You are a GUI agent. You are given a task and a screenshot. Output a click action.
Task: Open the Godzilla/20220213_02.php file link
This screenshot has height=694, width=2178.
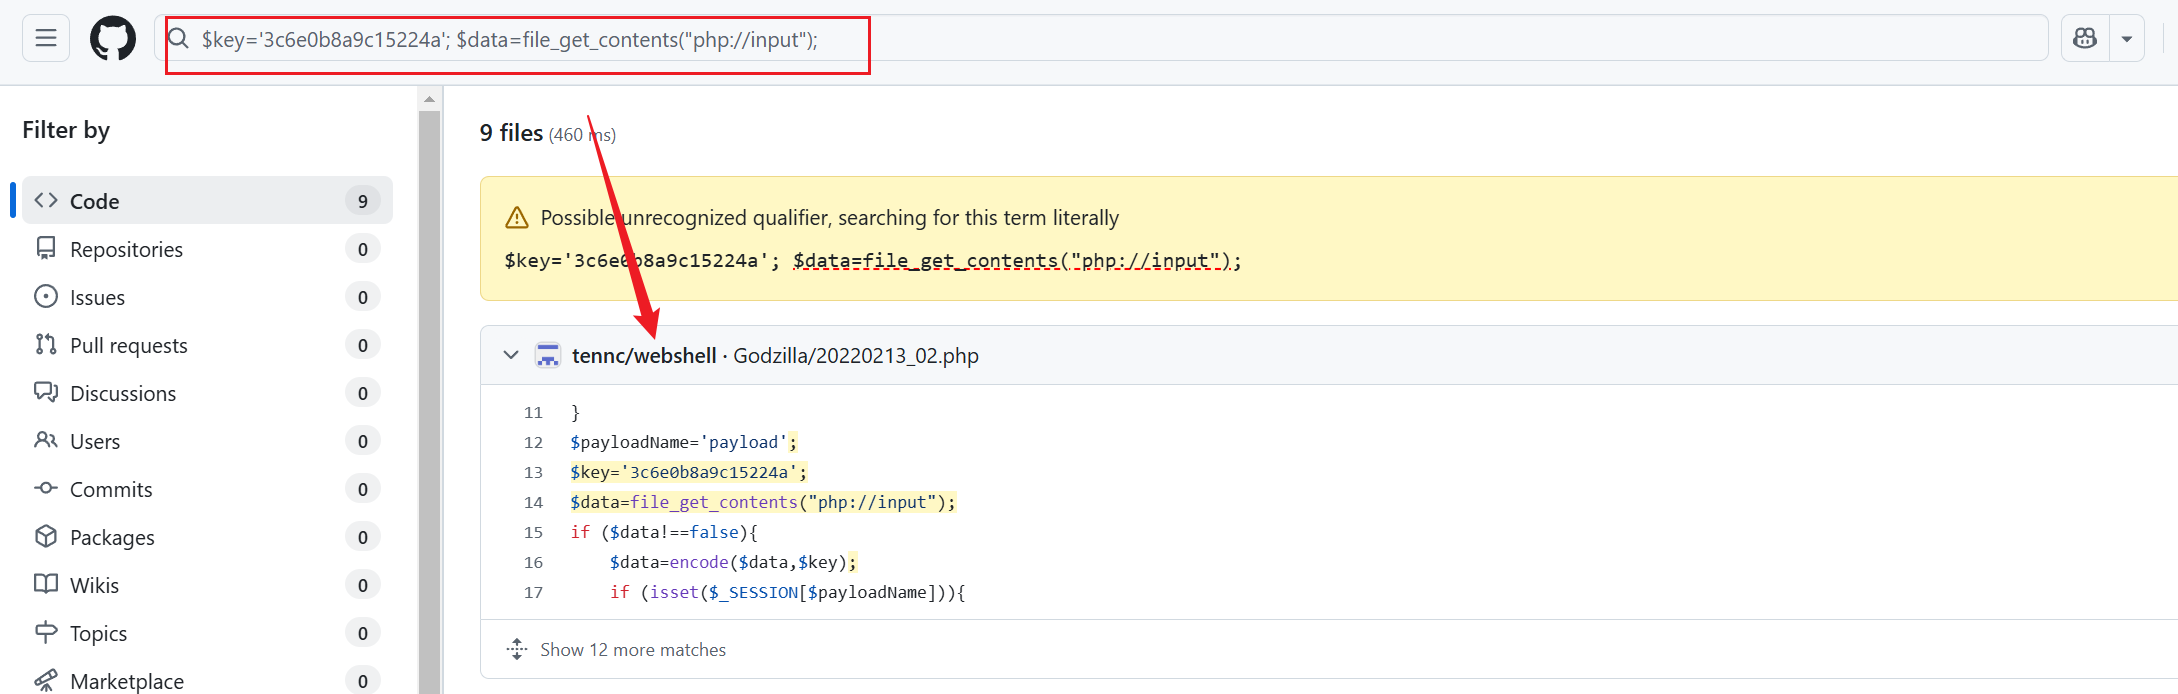(x=856, y=356)
